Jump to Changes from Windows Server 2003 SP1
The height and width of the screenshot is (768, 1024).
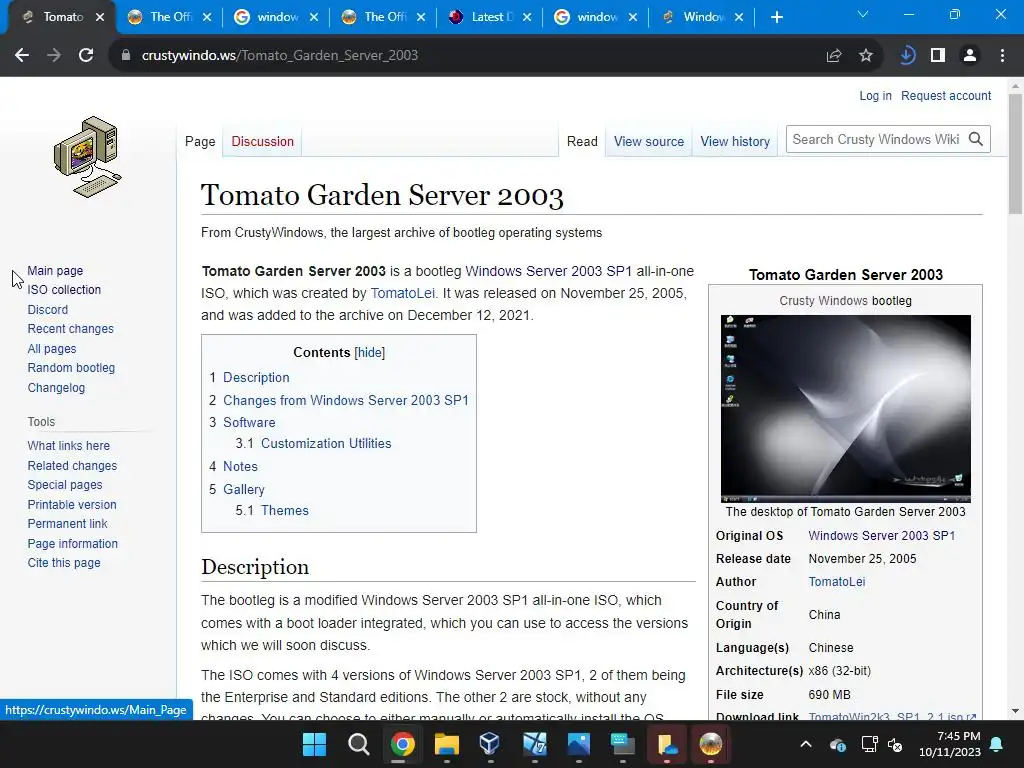[345, 400]
